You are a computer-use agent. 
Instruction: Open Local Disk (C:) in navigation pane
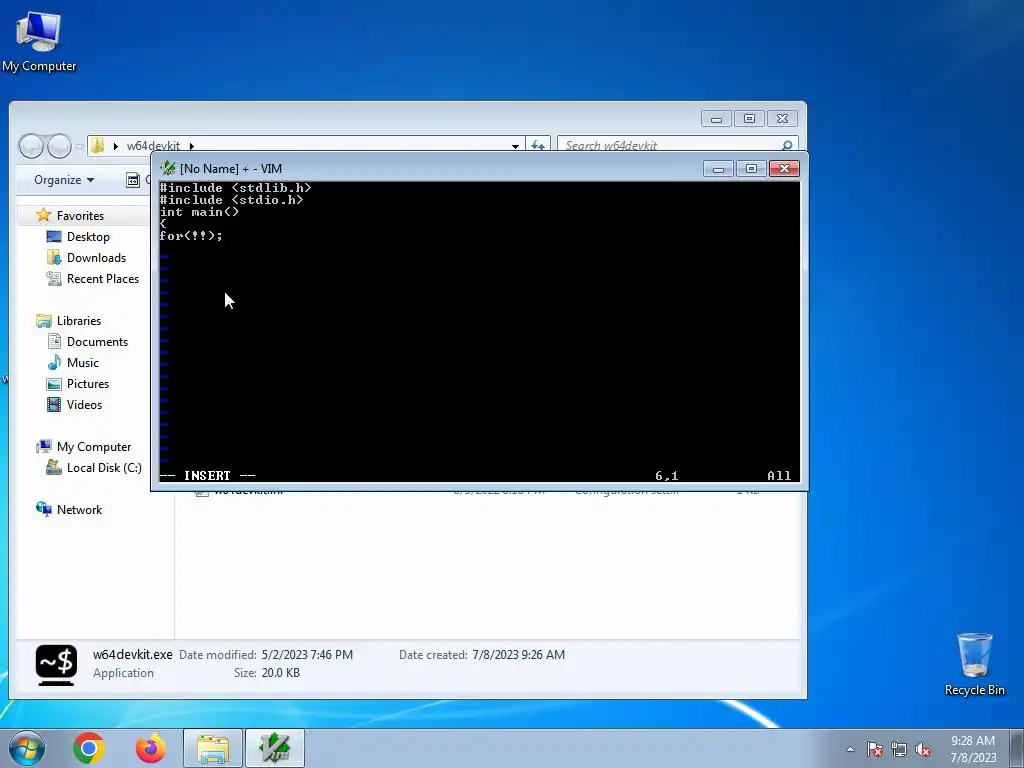click(104, 468)
